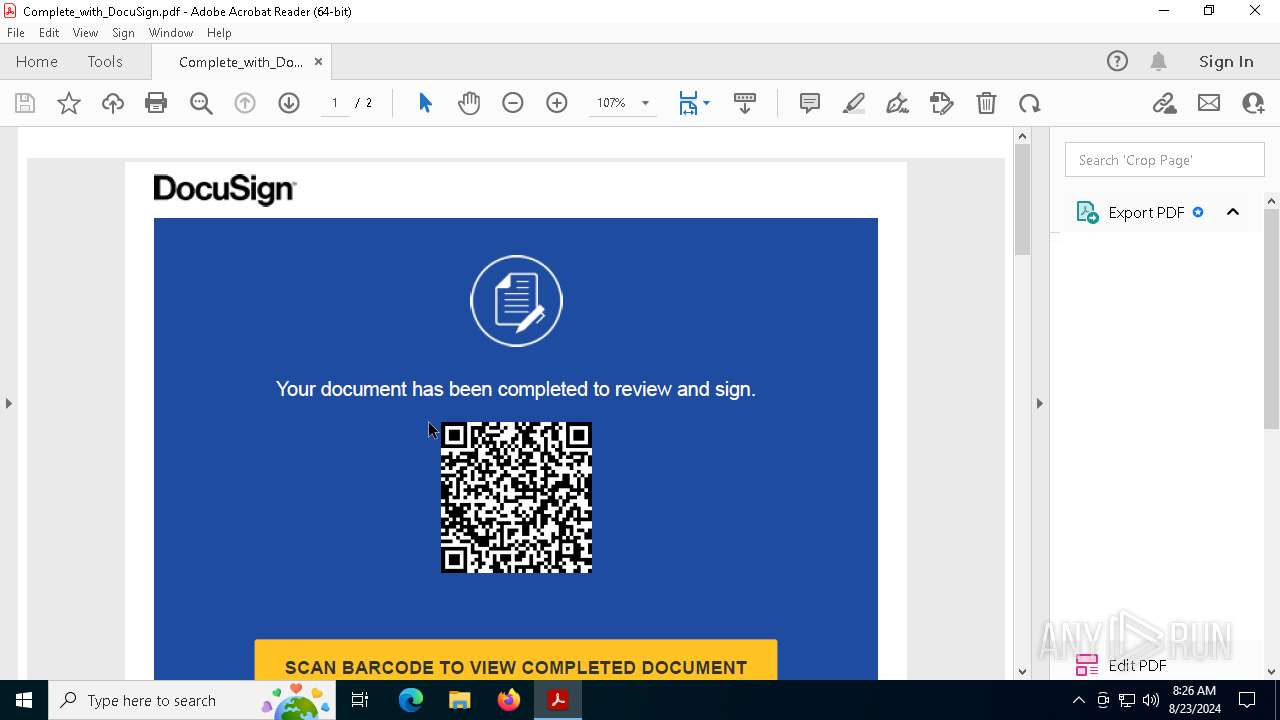
Task: Launch Firefox from taskbar
Action: coord(509,700)
